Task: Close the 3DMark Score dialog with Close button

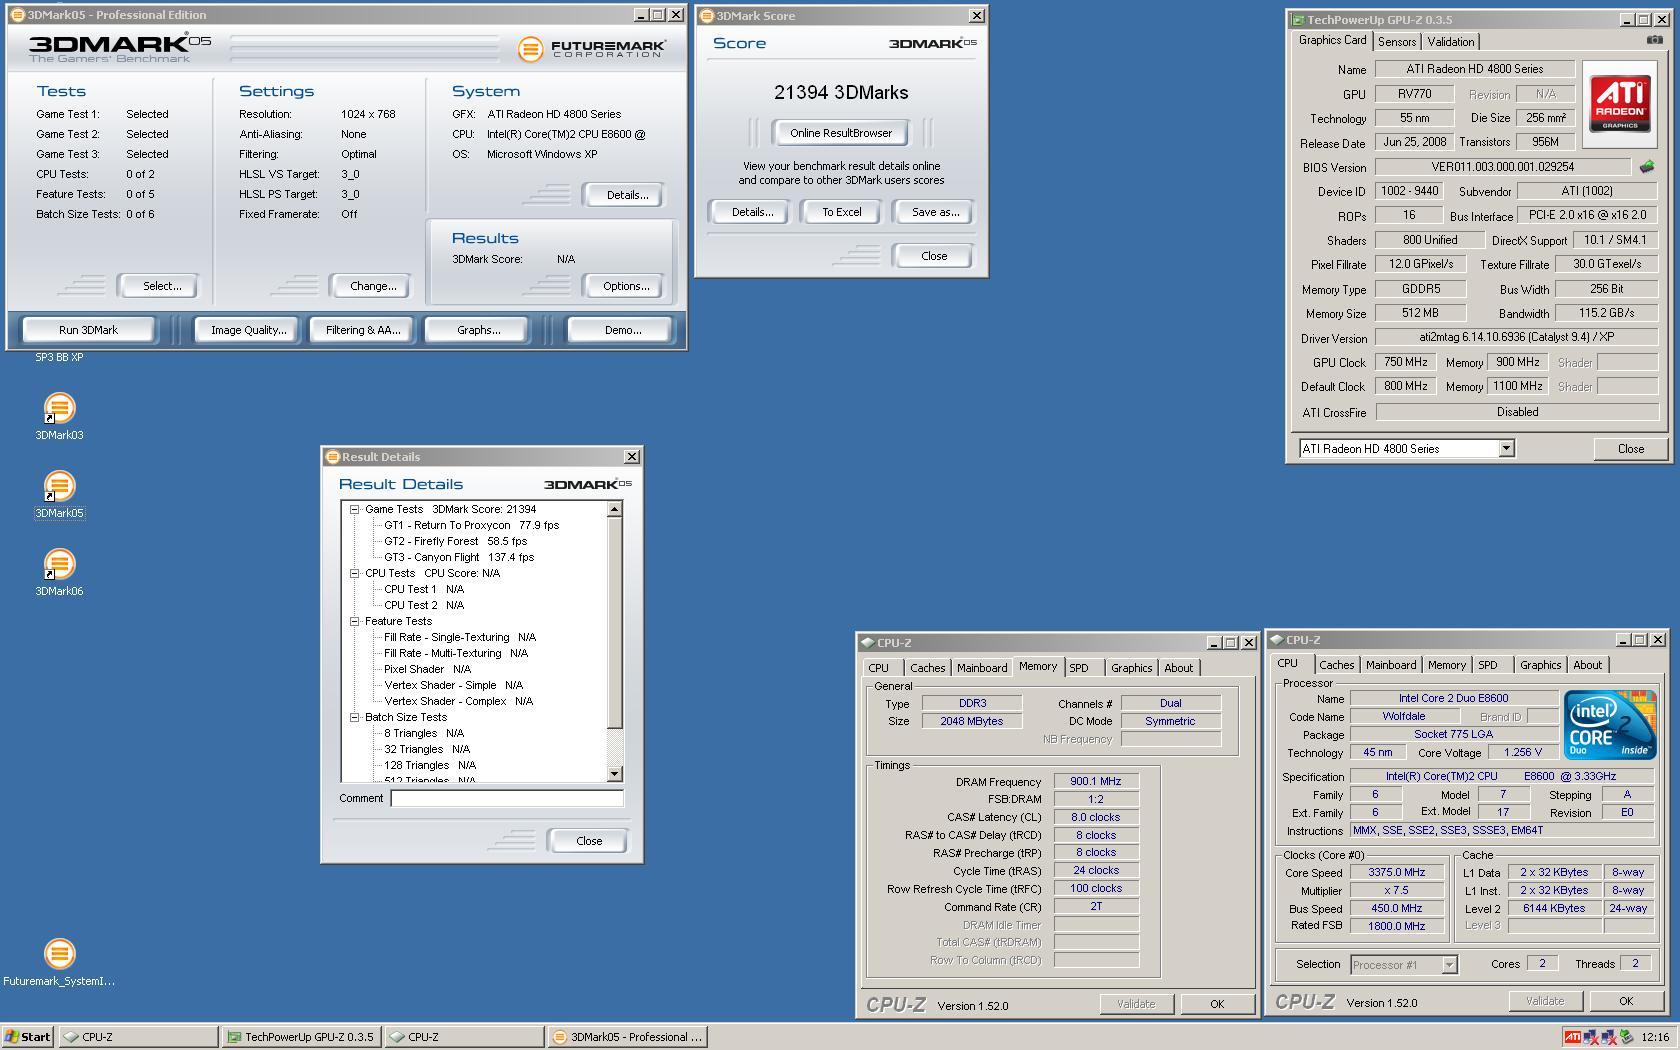Action: (933, 256)
